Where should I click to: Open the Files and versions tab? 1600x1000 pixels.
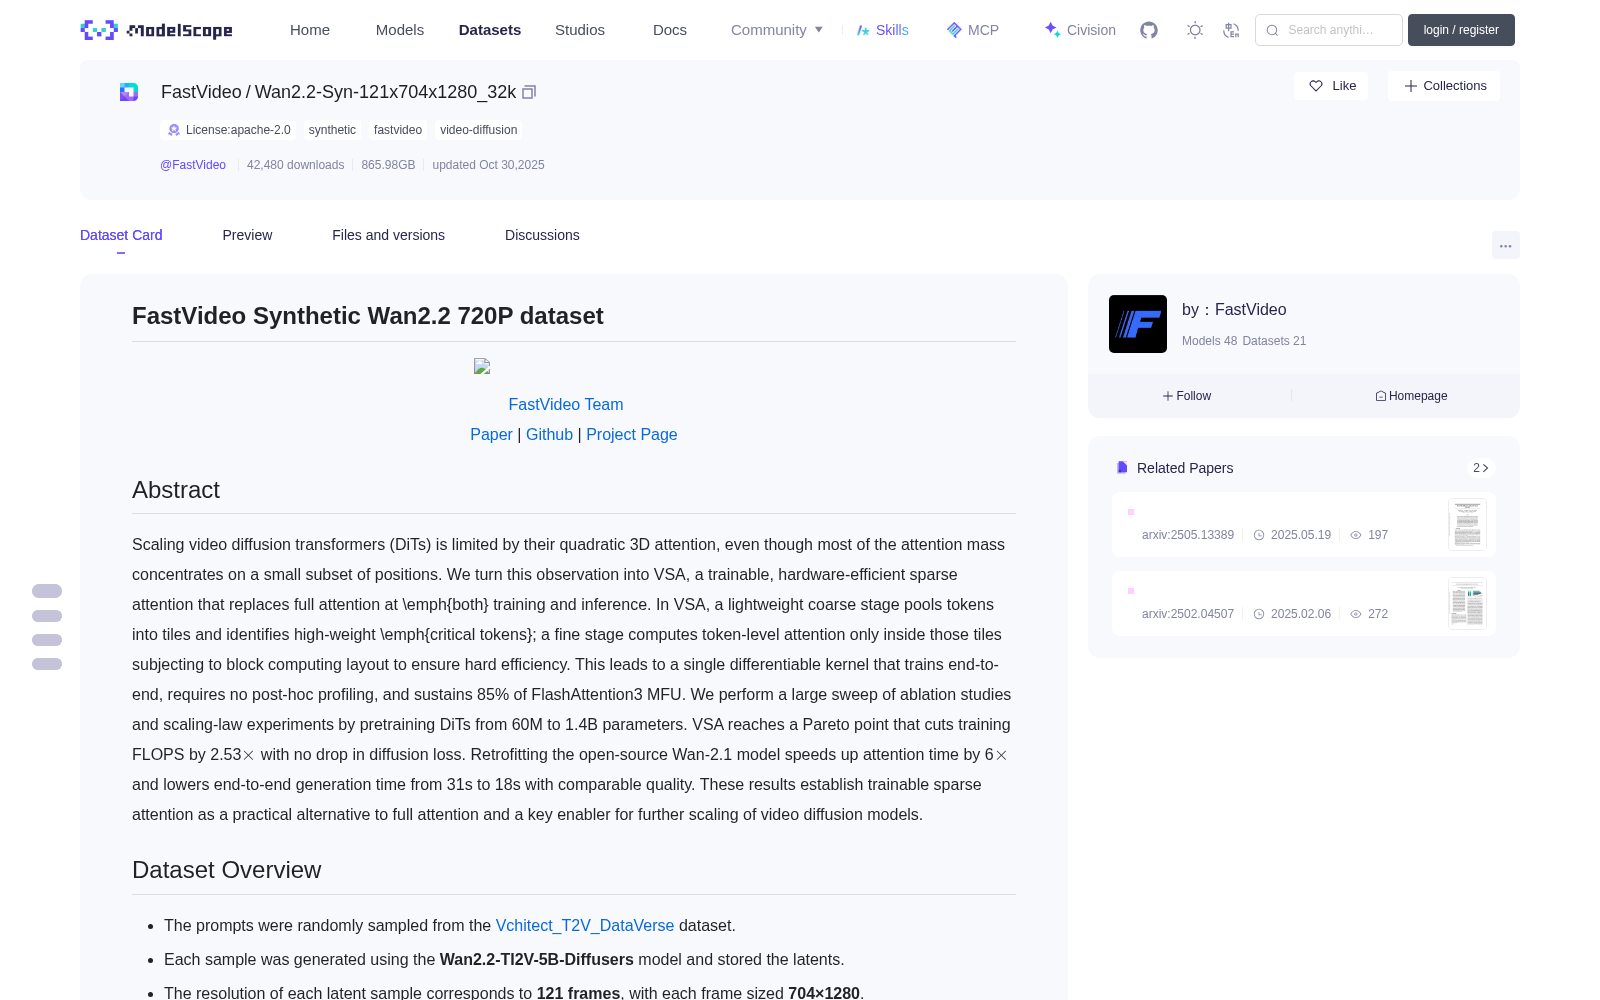click(x=388, y=235)
